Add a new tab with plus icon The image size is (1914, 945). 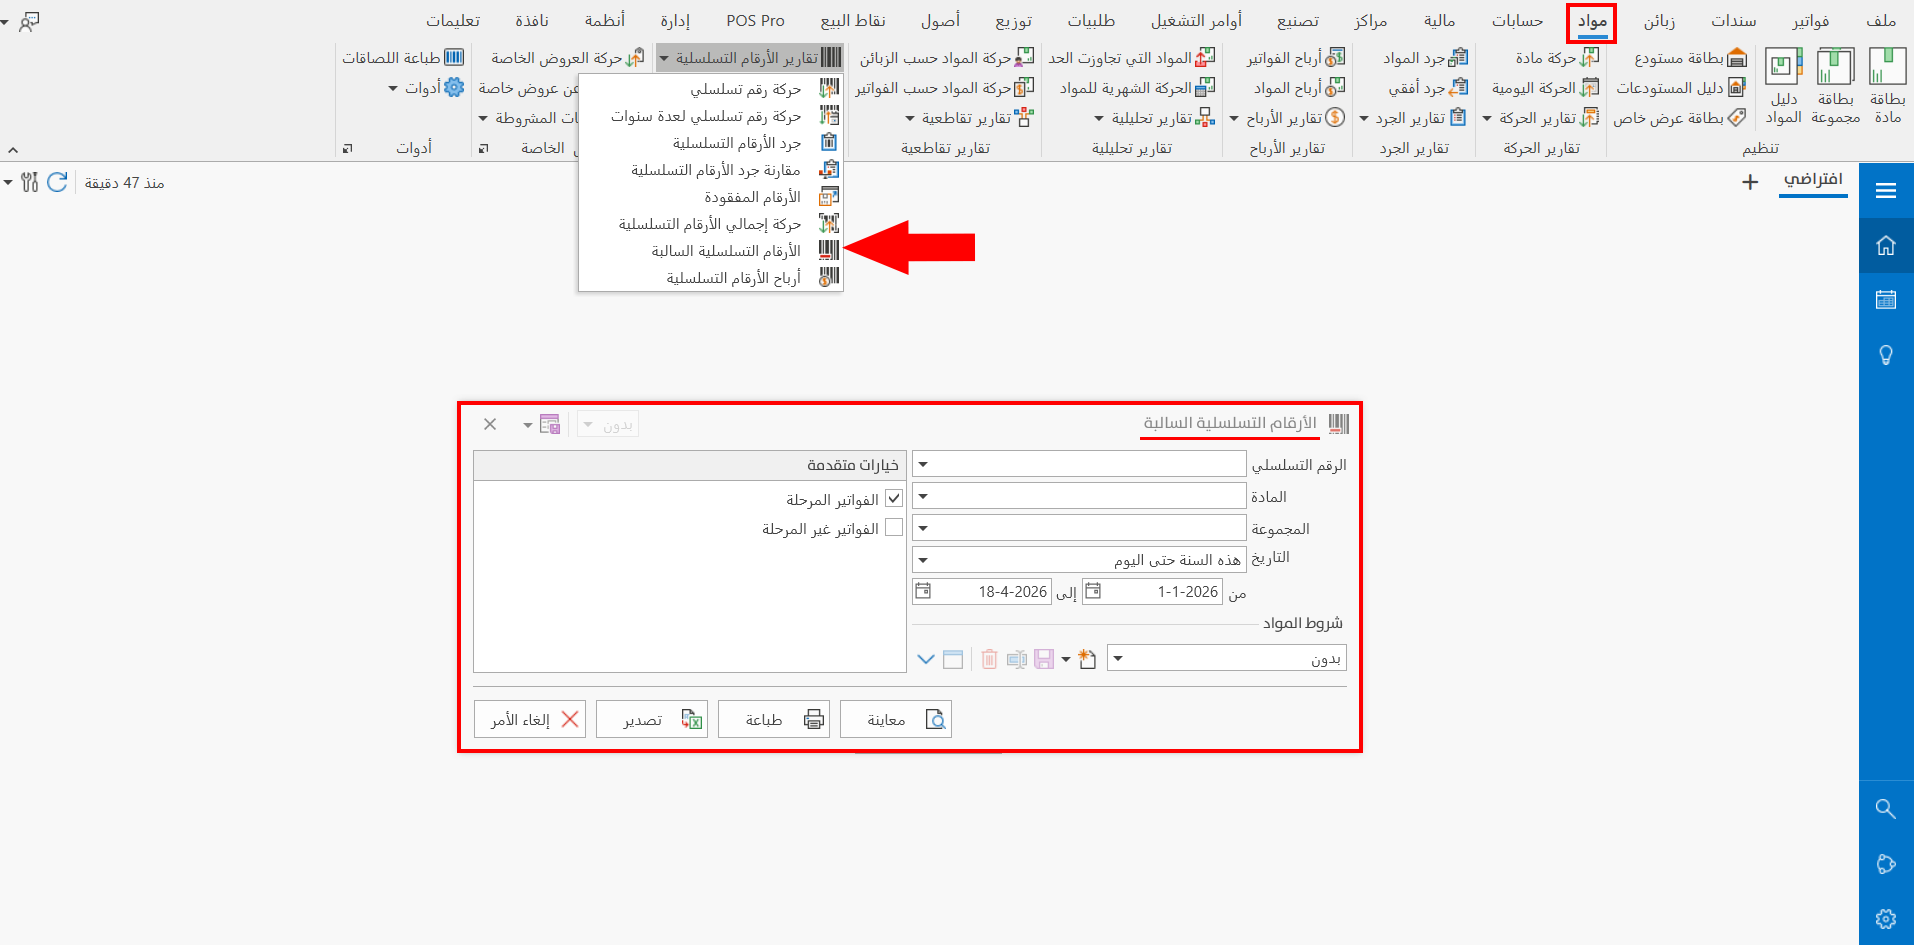pos(1750,182)
